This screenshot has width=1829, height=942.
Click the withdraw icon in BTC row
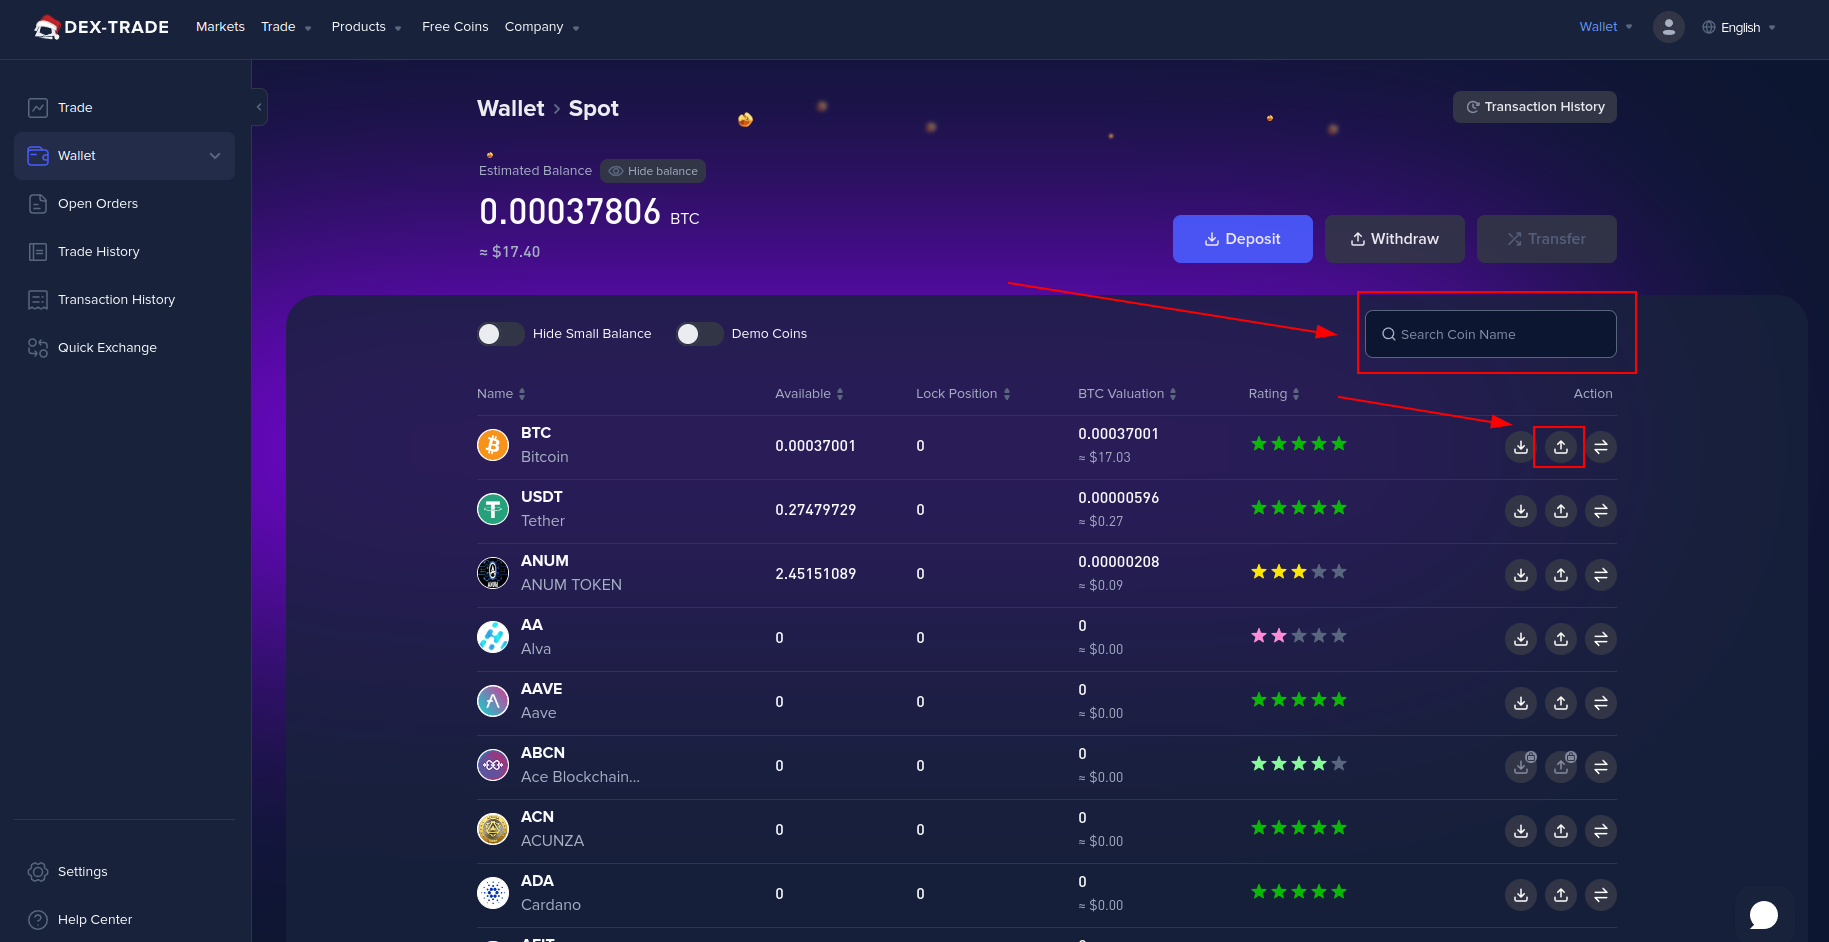click(x=1561, y=447)
